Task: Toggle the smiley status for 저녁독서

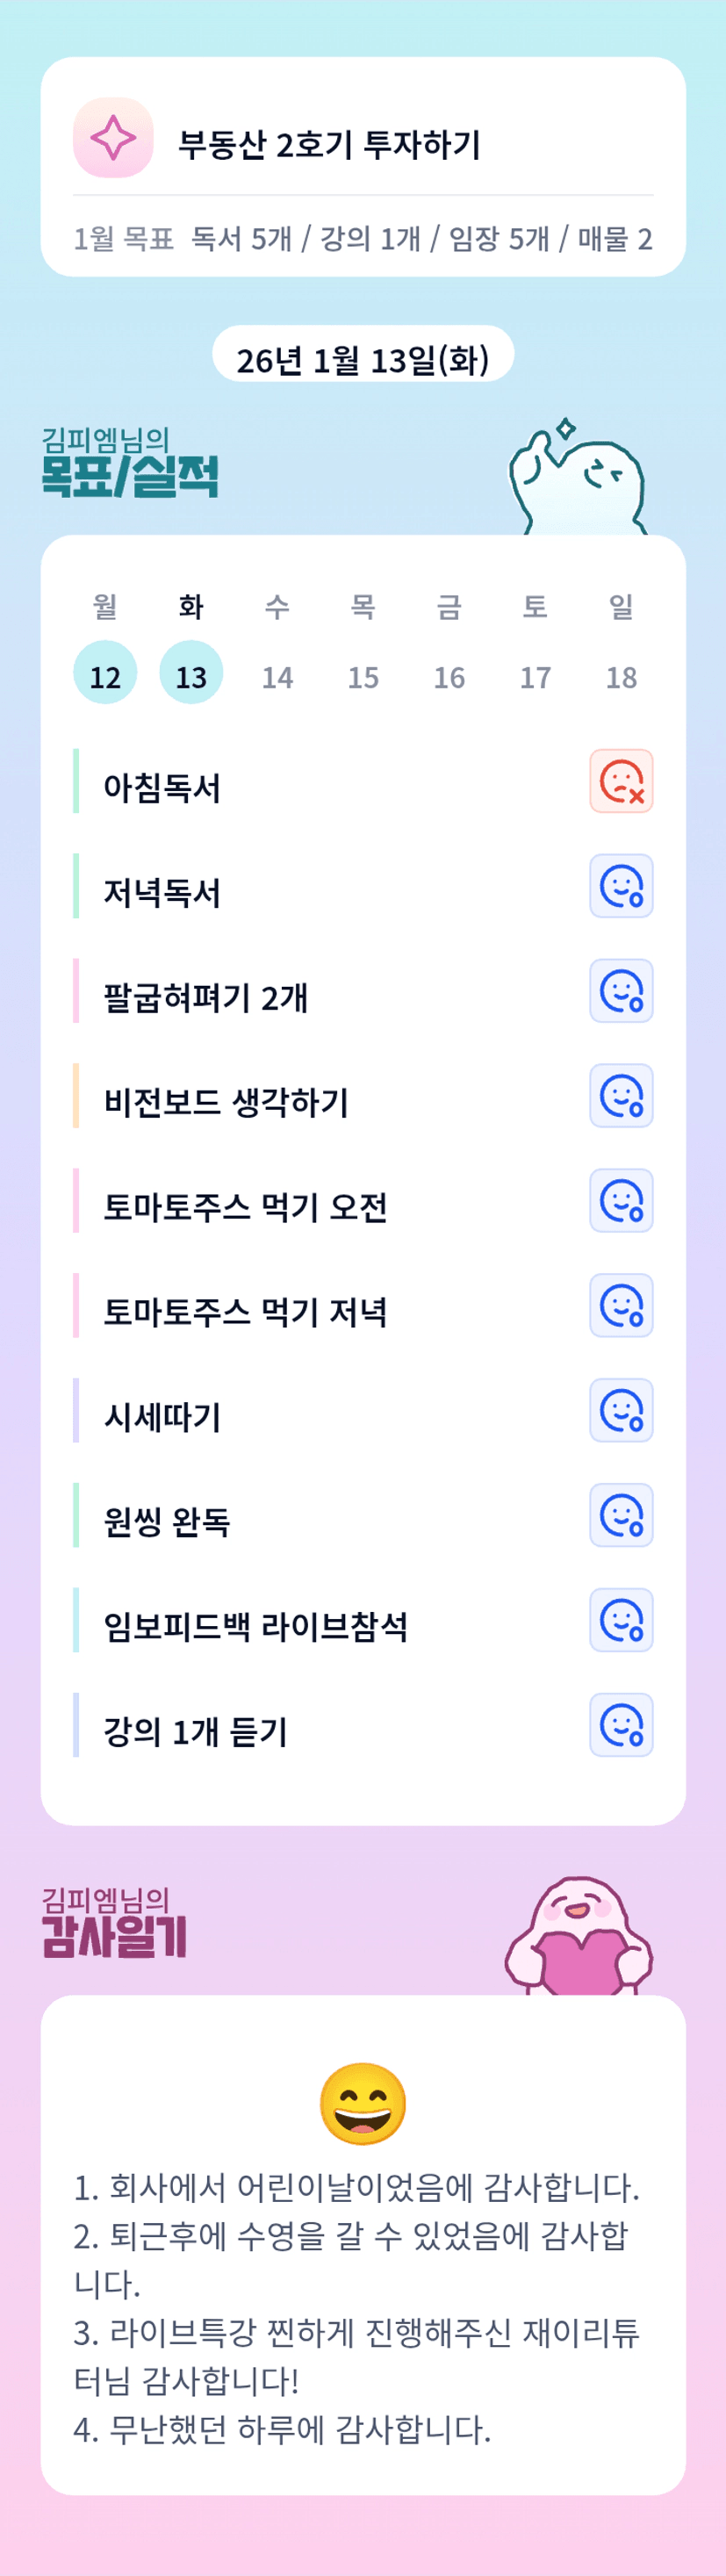Action: (621, 886)
